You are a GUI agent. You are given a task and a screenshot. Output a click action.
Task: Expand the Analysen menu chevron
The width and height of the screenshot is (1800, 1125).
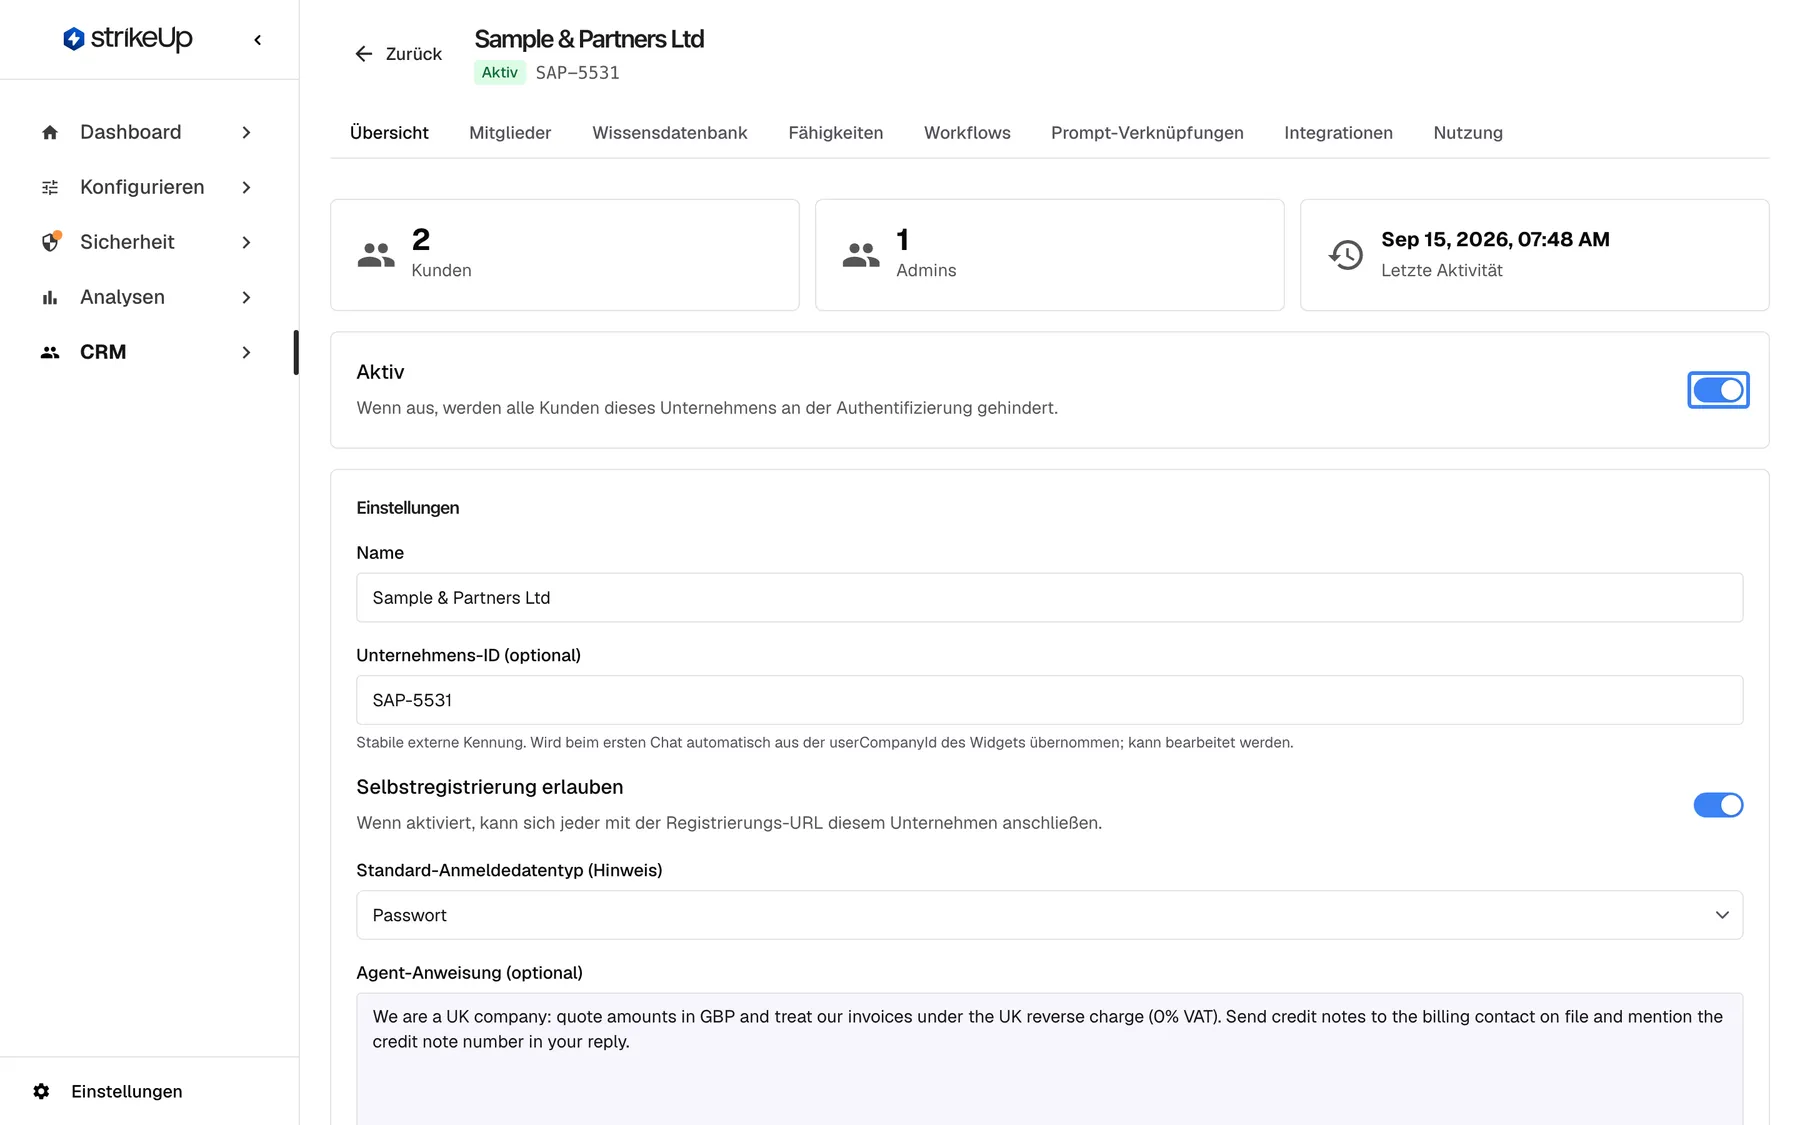pyautogui.click(x=246, y=297)
